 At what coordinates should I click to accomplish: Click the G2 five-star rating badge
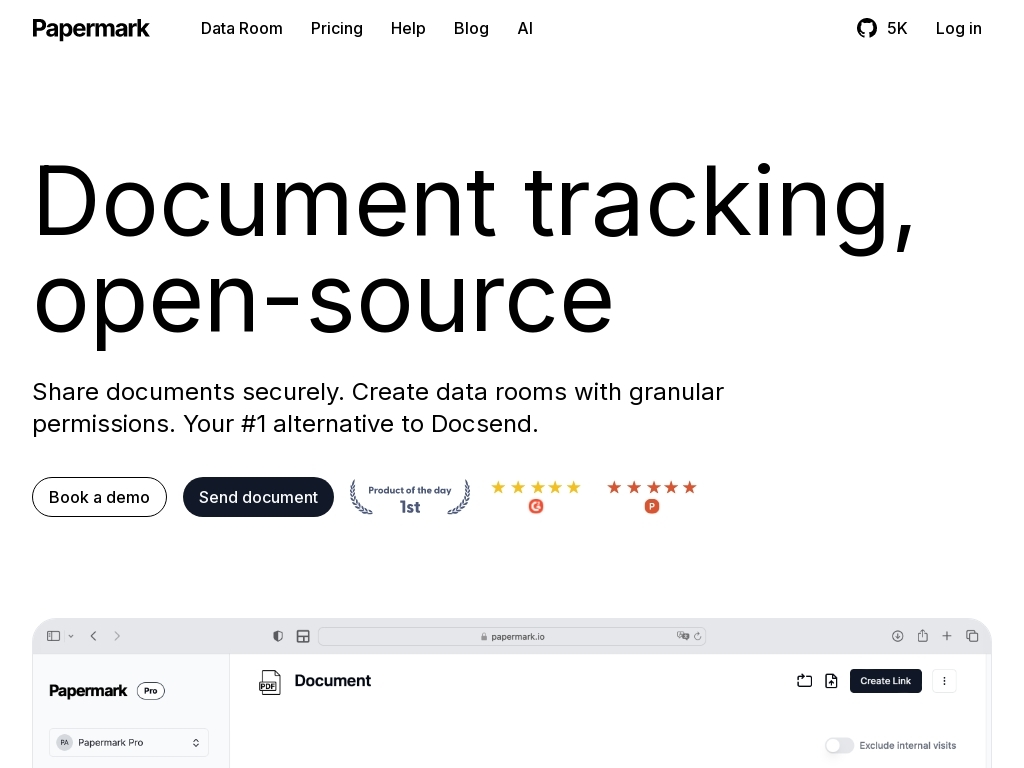point(536,496)
